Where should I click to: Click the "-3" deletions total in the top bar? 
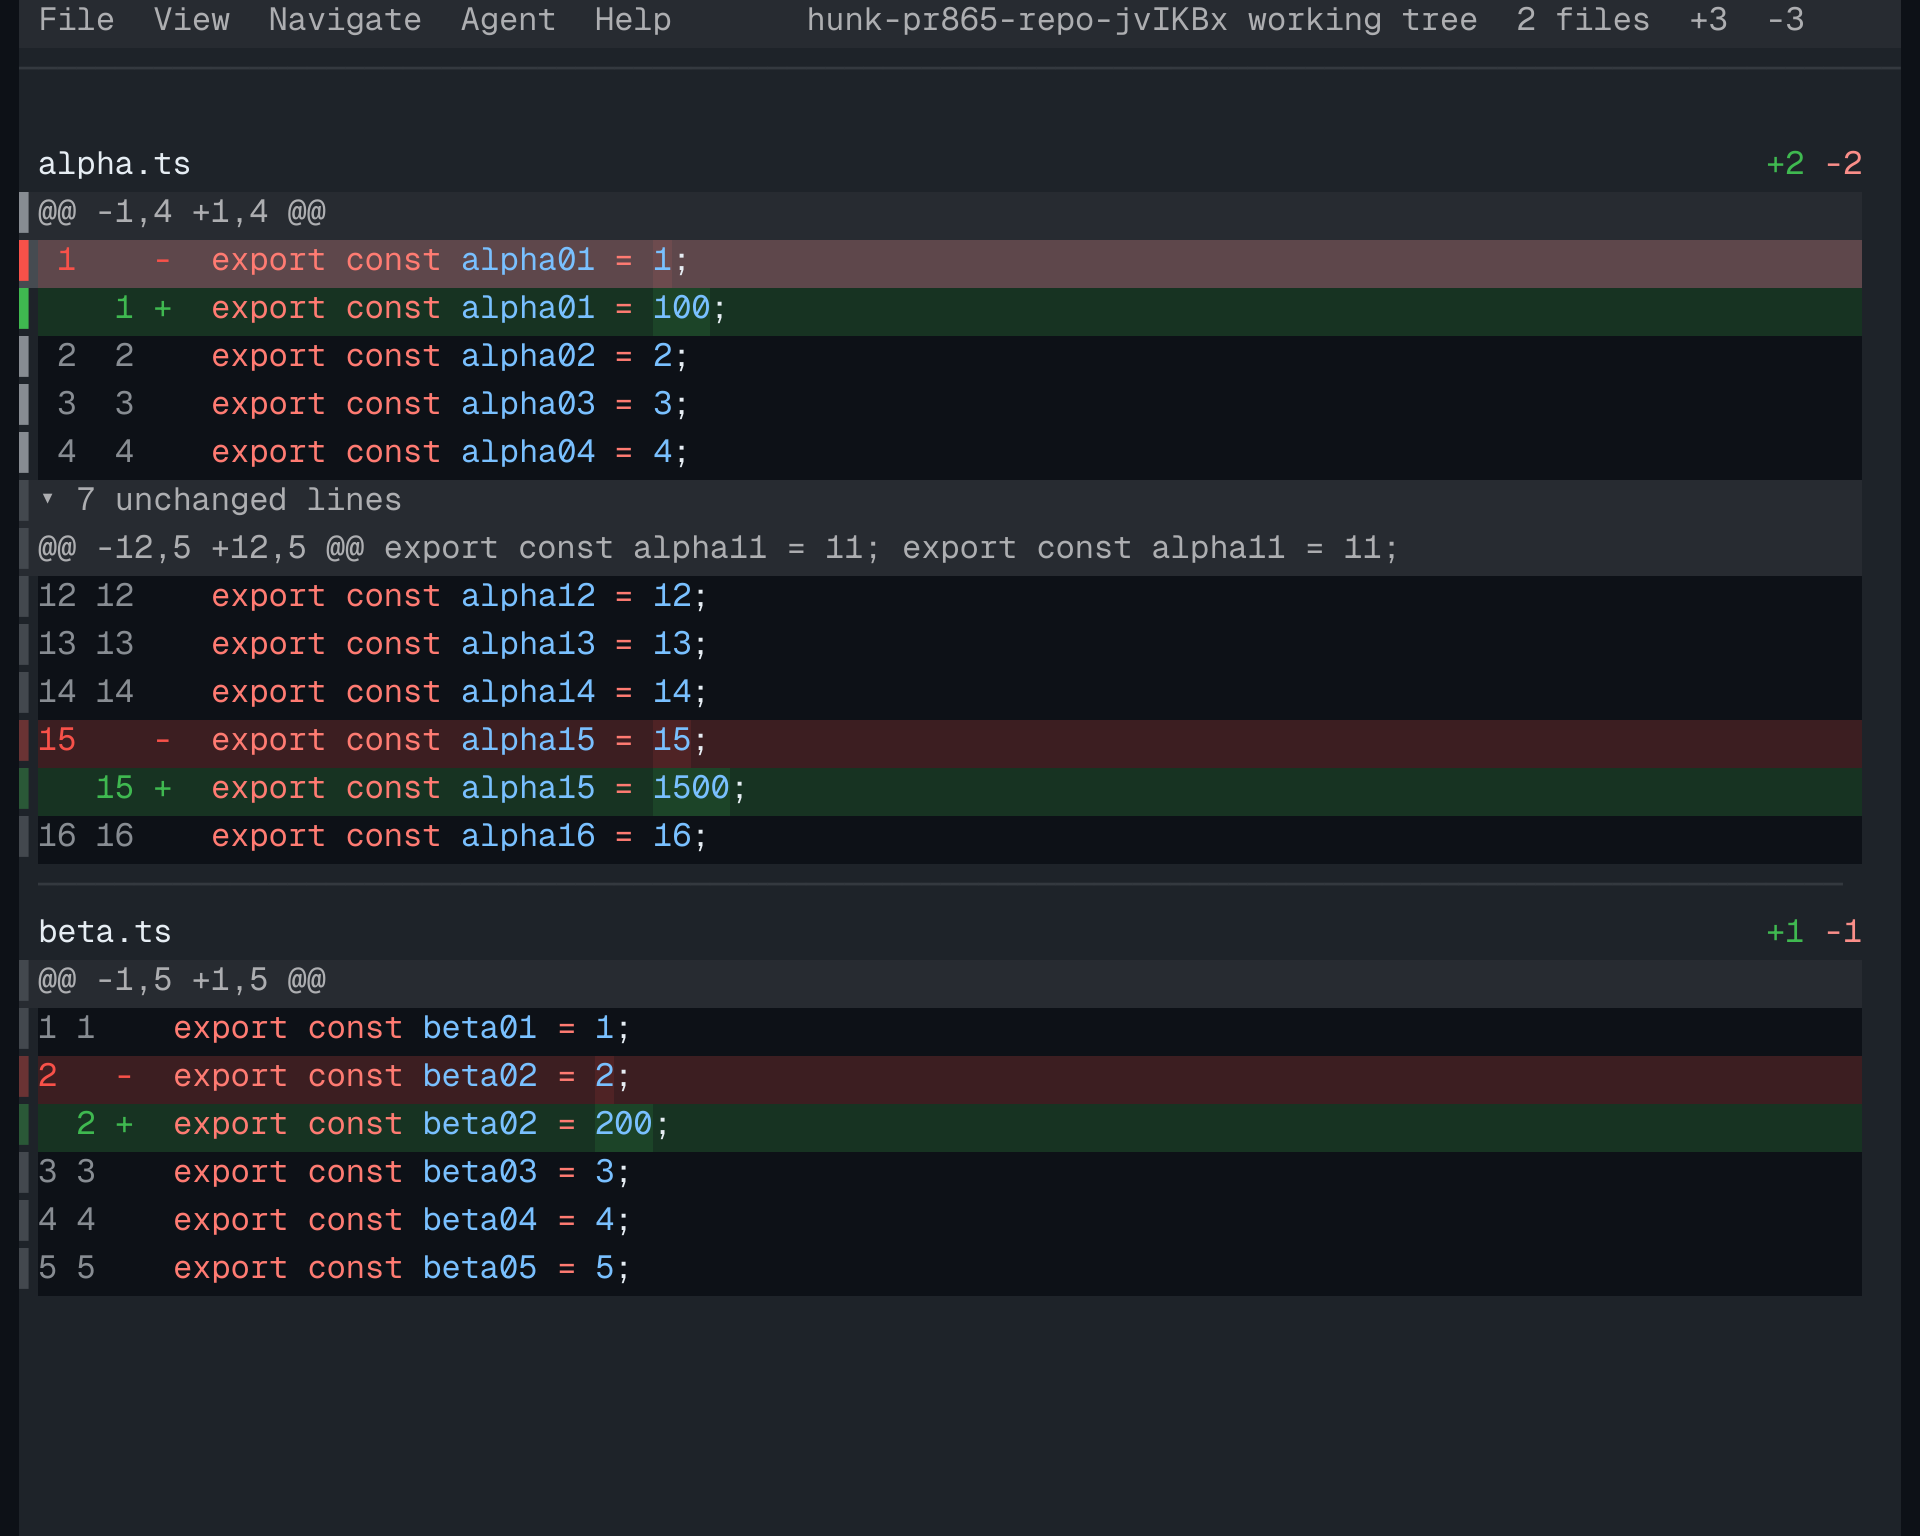pos(1786,20)
